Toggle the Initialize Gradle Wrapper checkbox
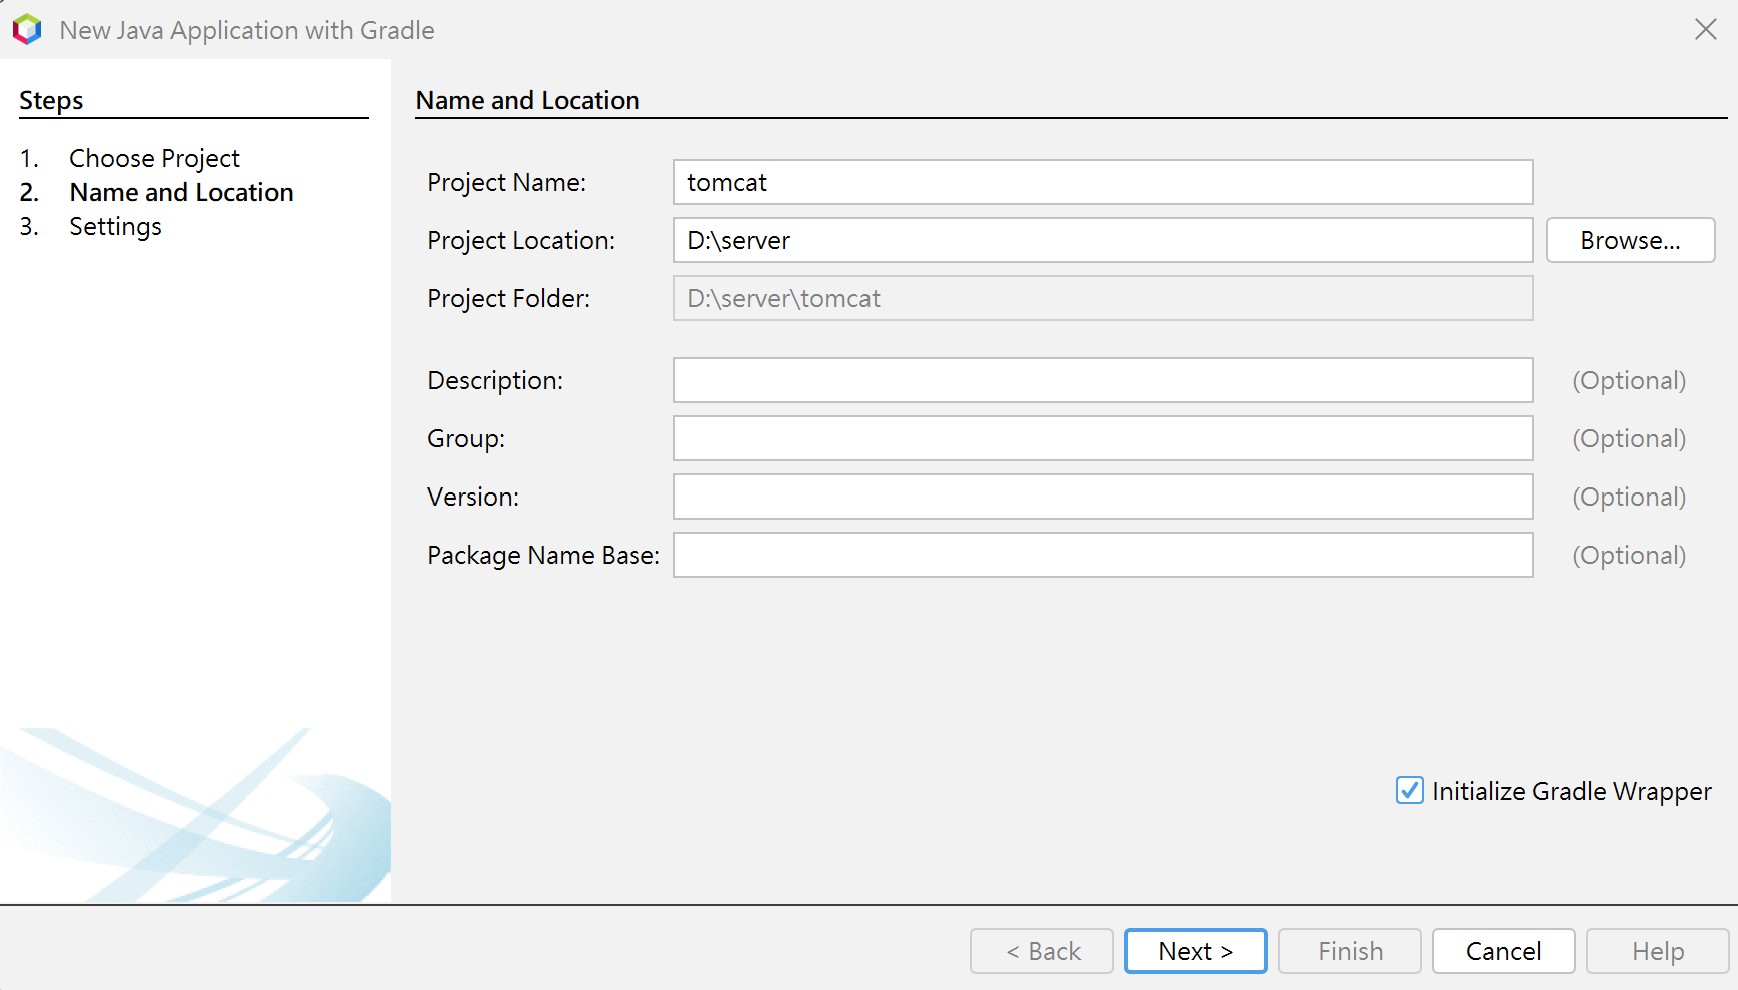 point(1409,790)
